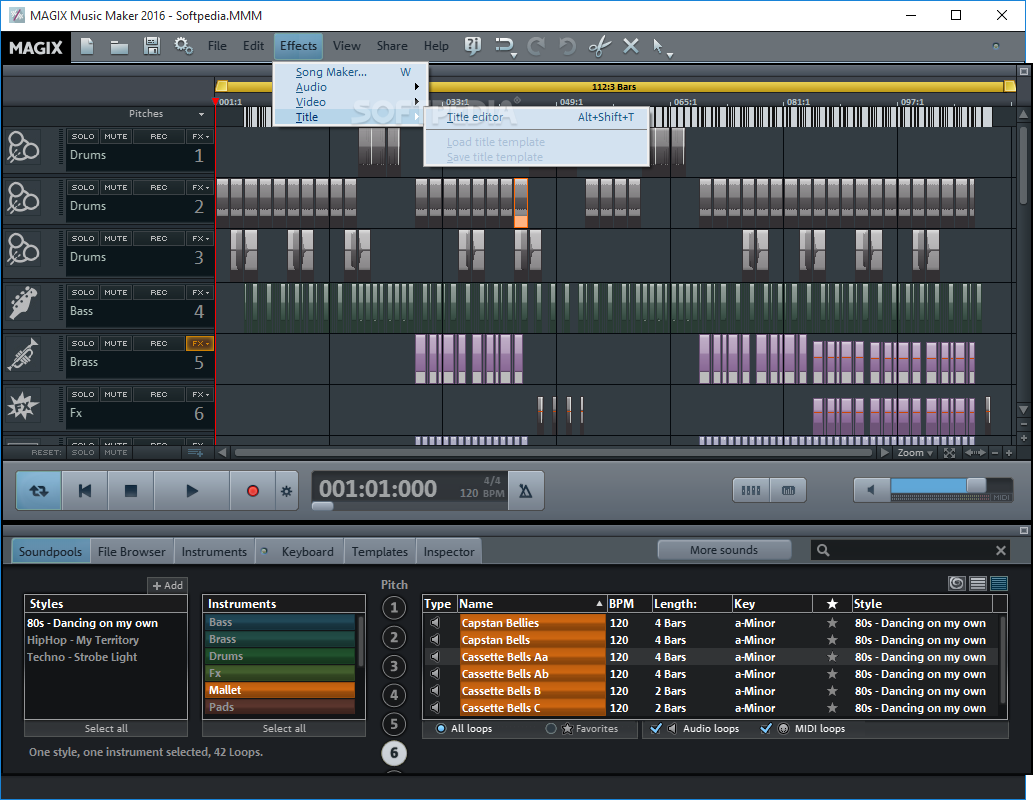Open the insert mode dropdown
The width and height of the screenshot is (1033, 800).
click(x=505, y=46)
